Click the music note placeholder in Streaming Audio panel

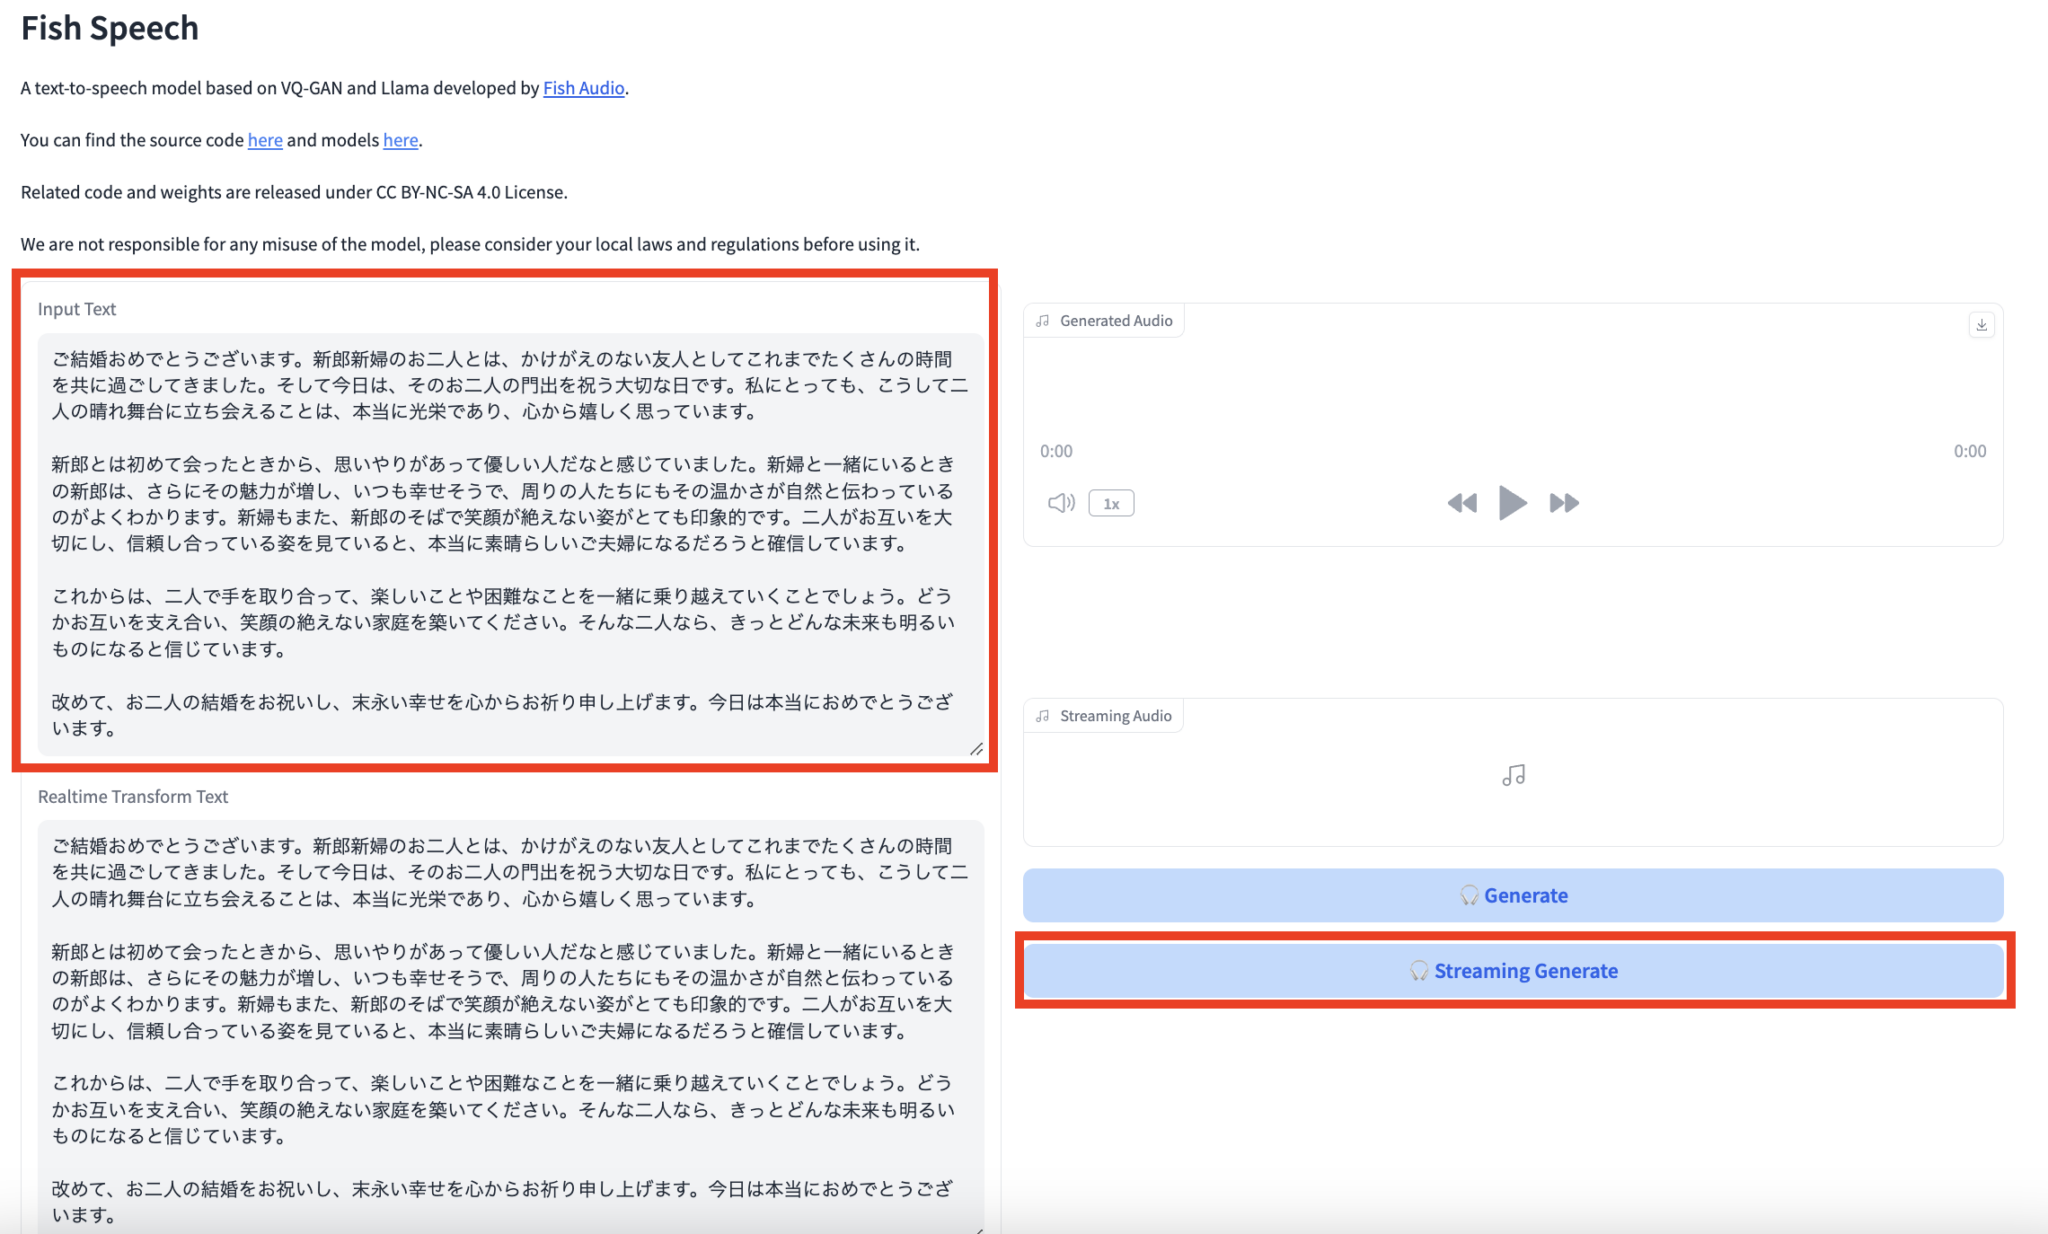(1513, 774)
